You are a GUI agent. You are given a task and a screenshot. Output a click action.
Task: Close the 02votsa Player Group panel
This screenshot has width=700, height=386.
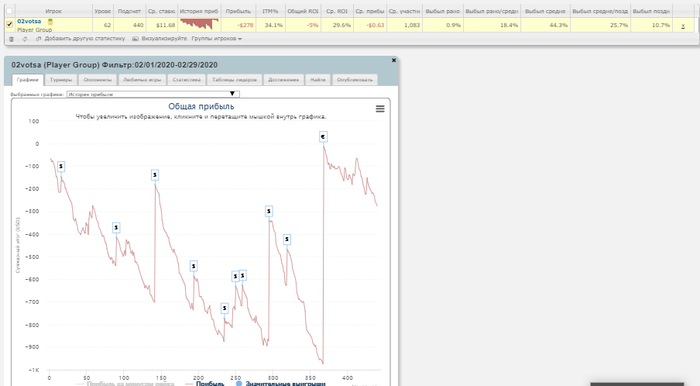(x=394, y=60)
